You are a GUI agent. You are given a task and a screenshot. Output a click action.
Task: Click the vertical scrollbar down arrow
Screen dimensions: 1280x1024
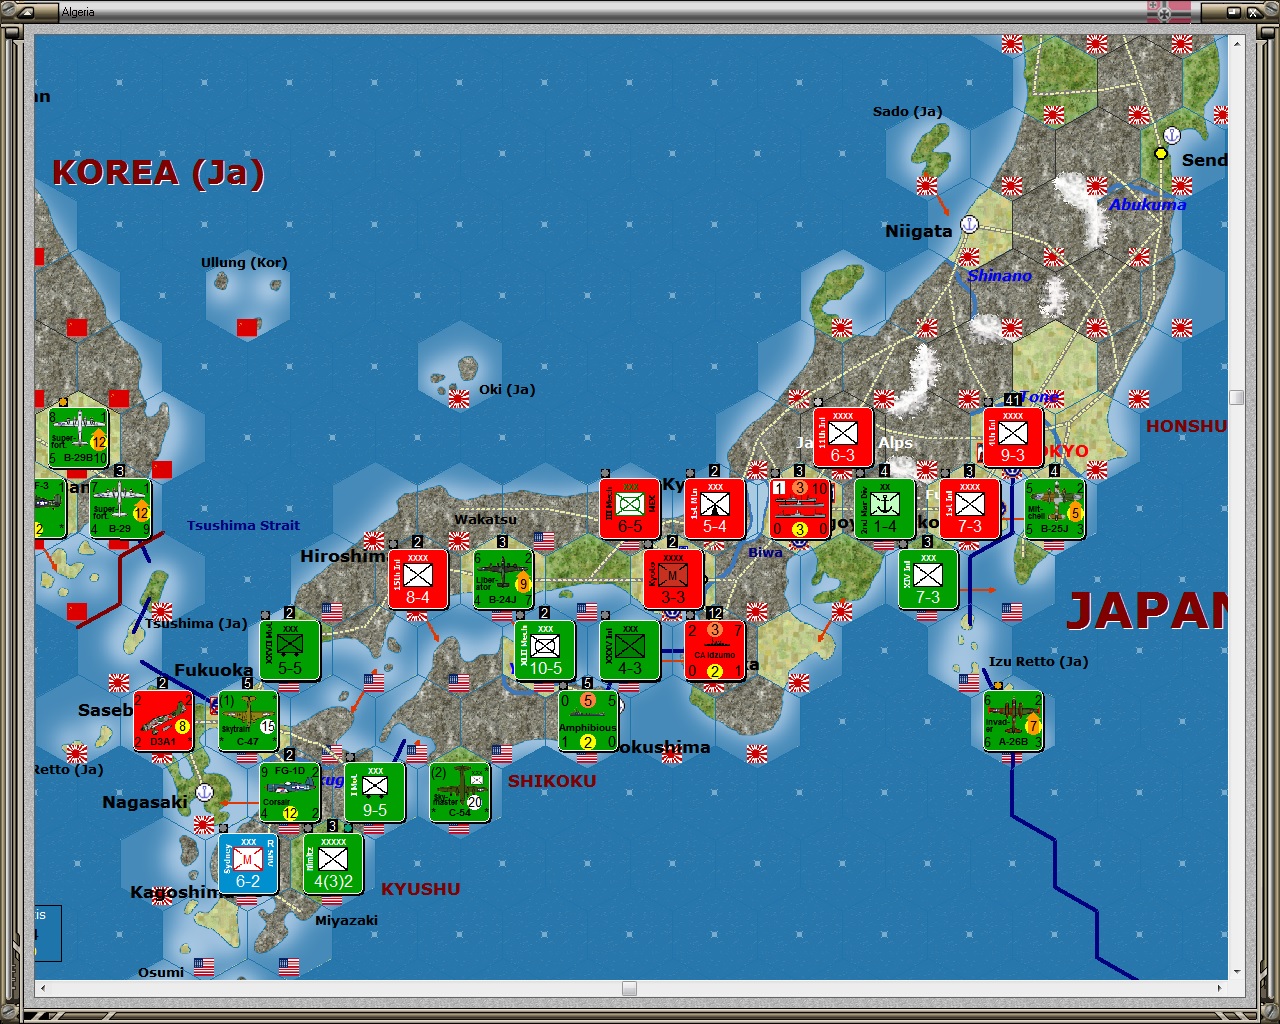point(1237,972)
